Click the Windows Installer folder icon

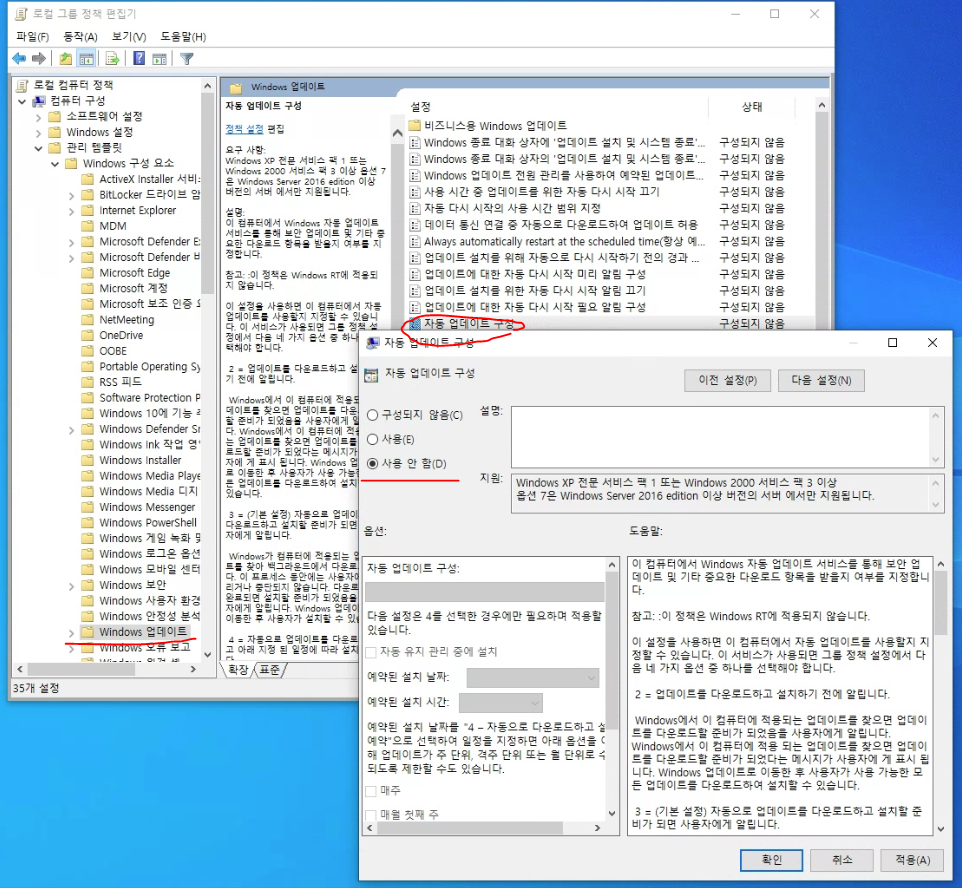click(88, 460)
